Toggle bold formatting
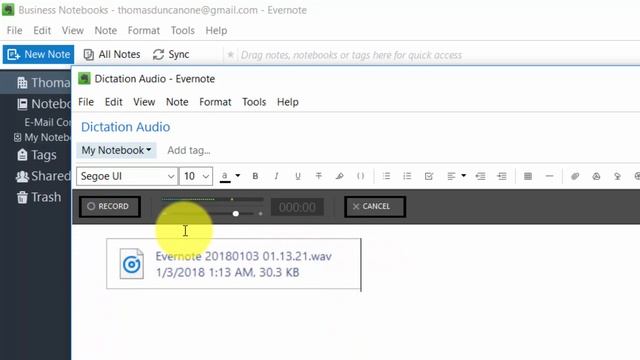 point(255,176)
